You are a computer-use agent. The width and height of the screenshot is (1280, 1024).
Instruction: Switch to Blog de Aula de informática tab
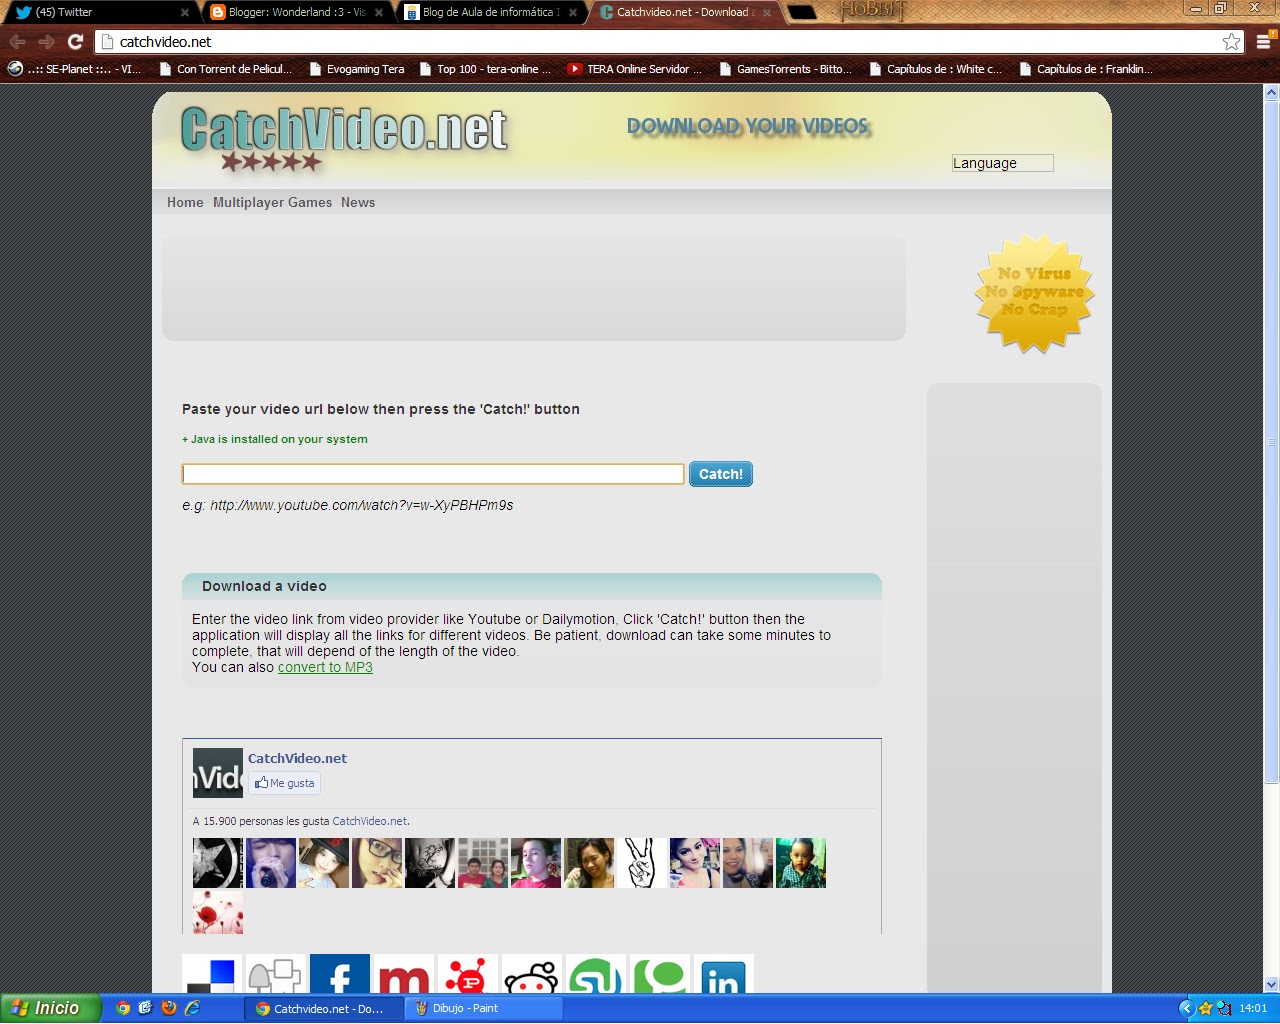(x=492, y=12)
